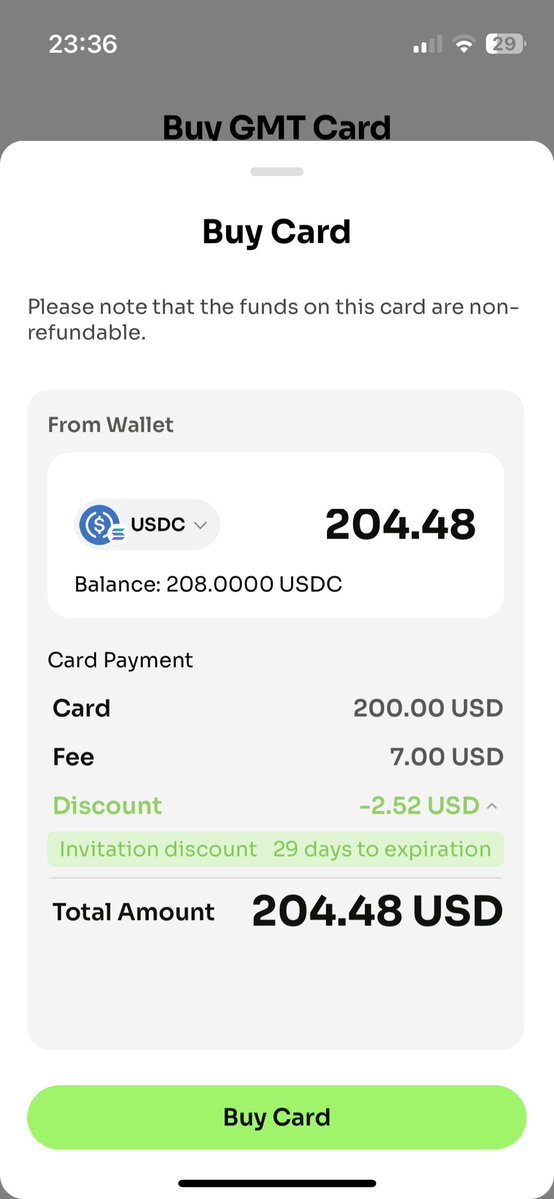The width and height of the screenshot is (554, 1199).
Task: Tap the green Discount label
Action: 107,806
